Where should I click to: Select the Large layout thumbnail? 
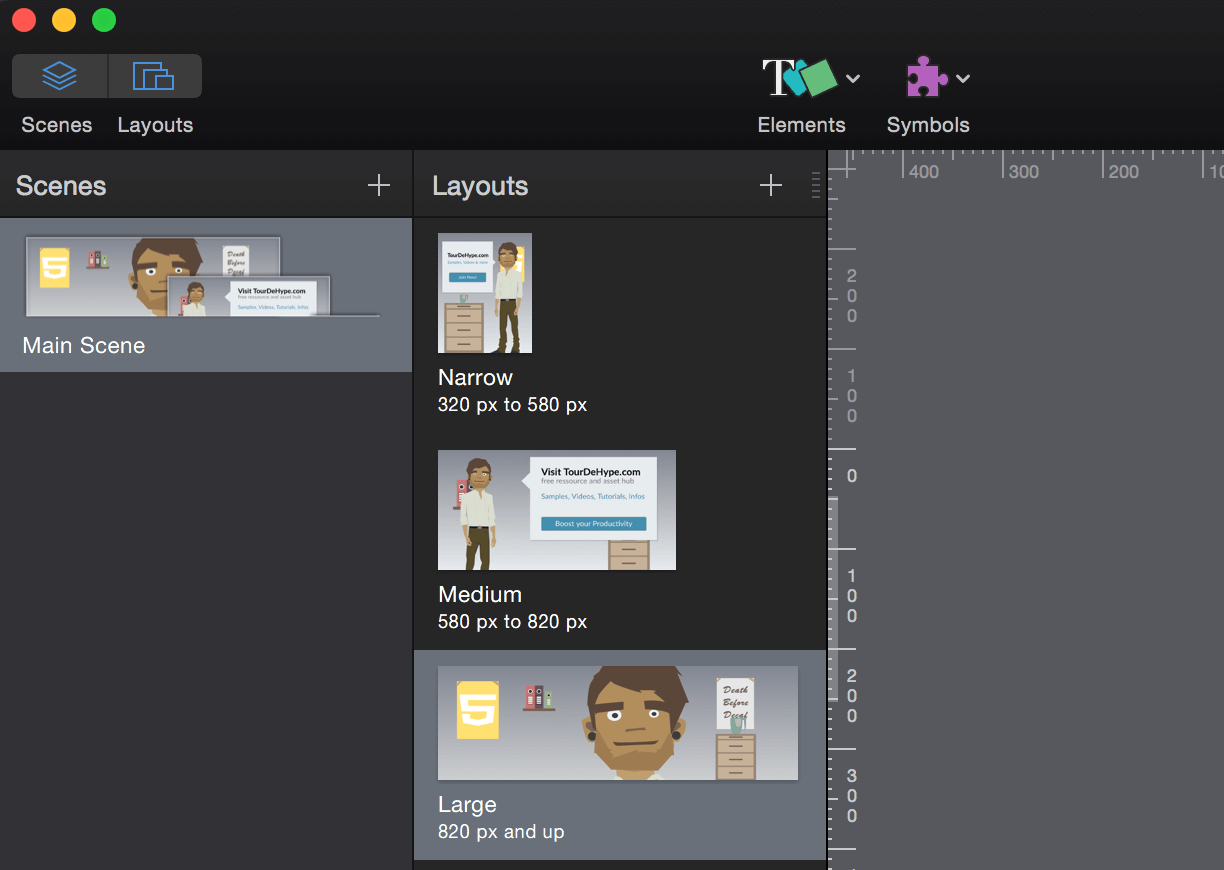pyautogui.click(x=618, y=723)
